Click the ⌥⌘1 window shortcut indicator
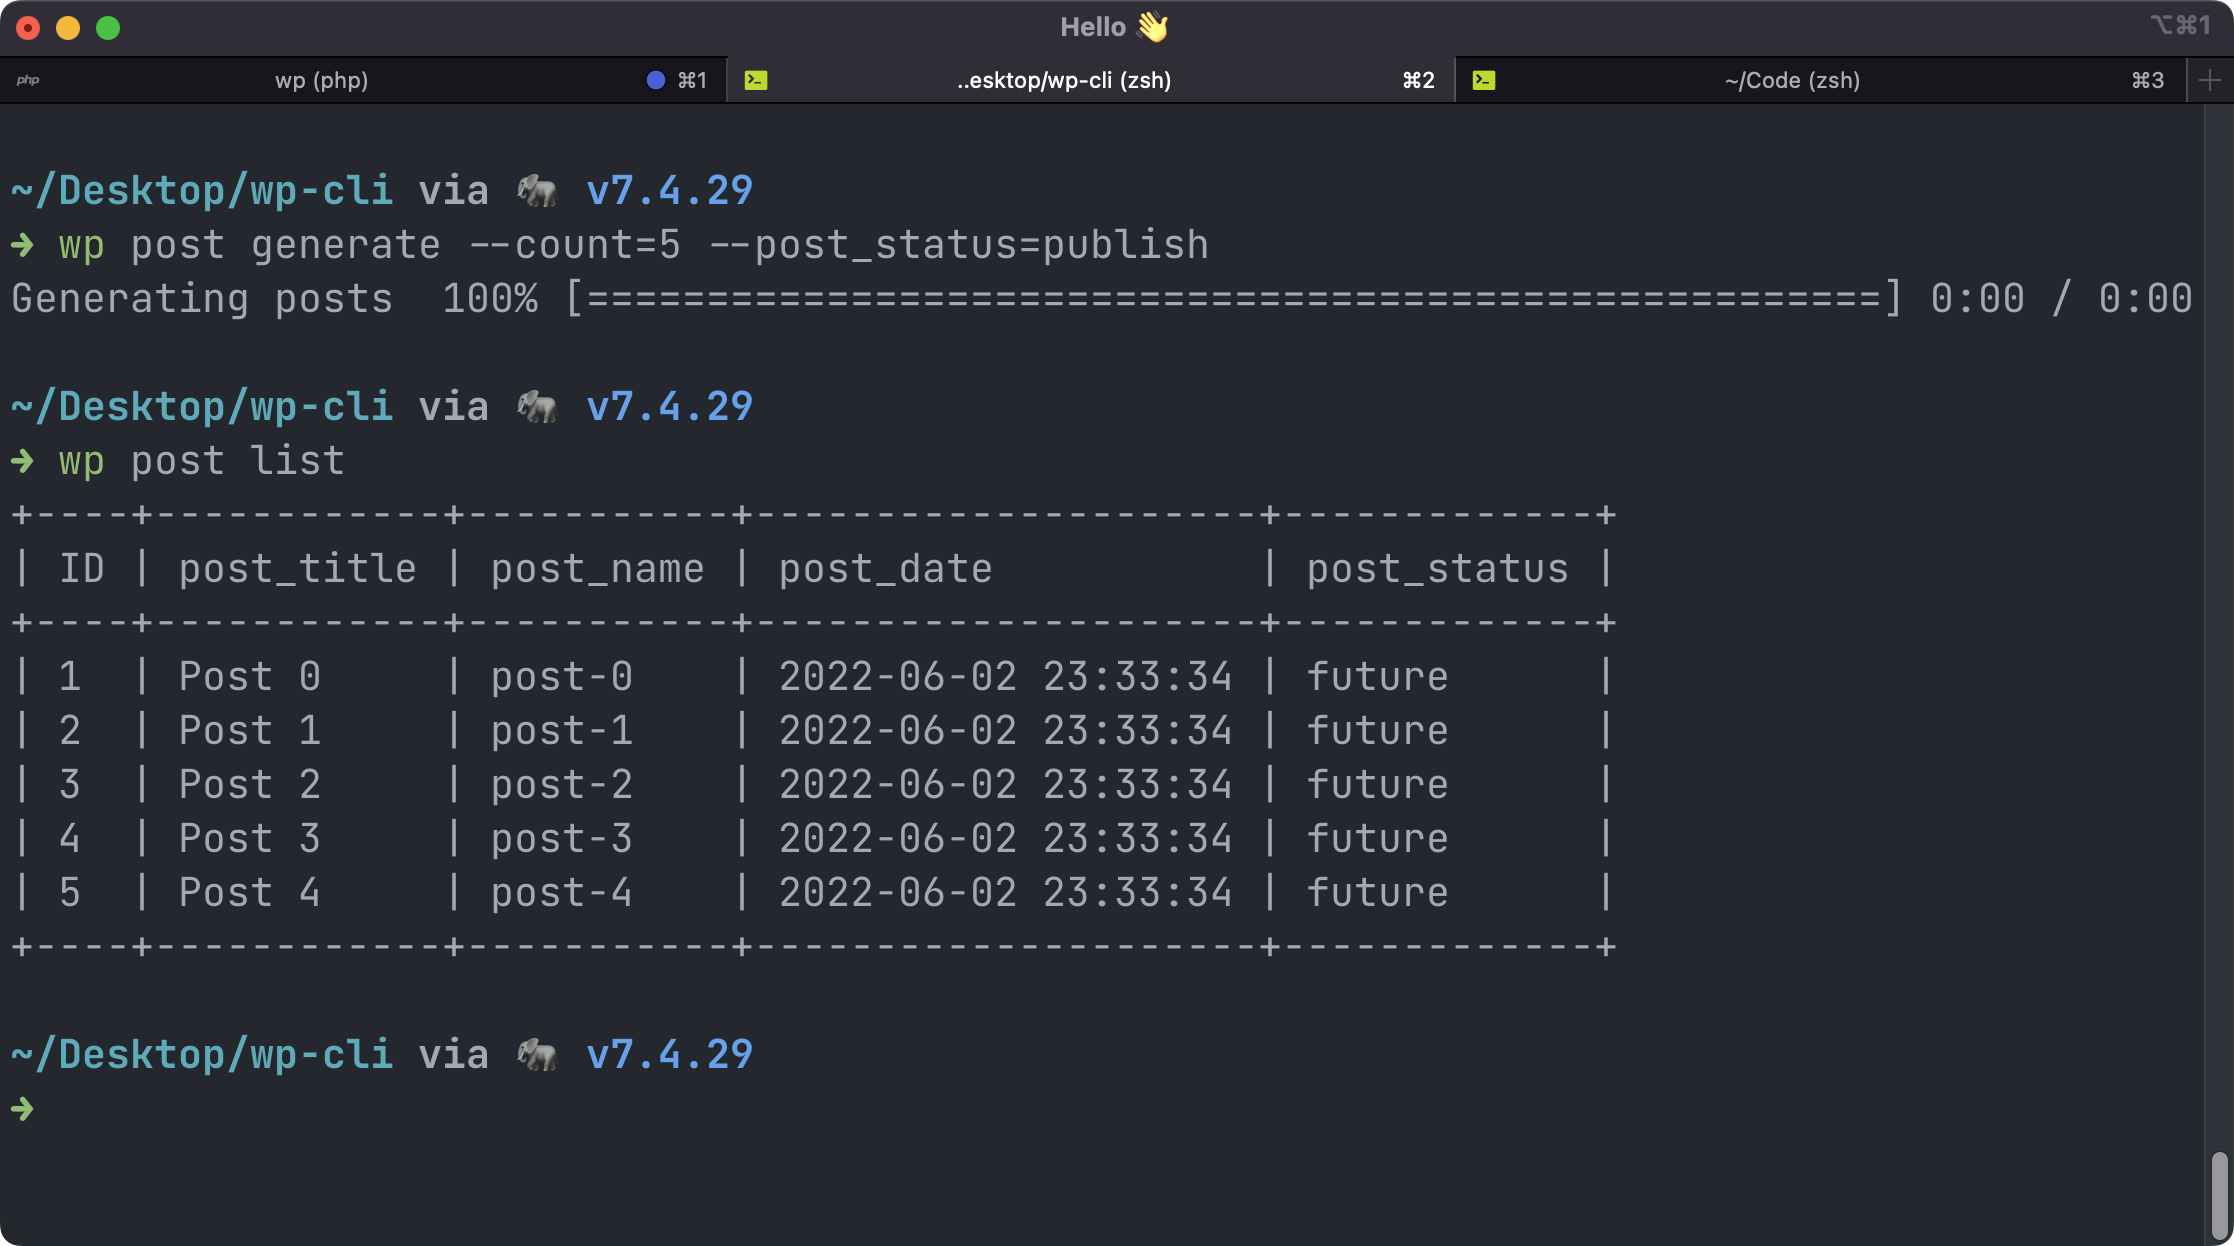Screen dimensions: 2234x1246 (2180, 25)
